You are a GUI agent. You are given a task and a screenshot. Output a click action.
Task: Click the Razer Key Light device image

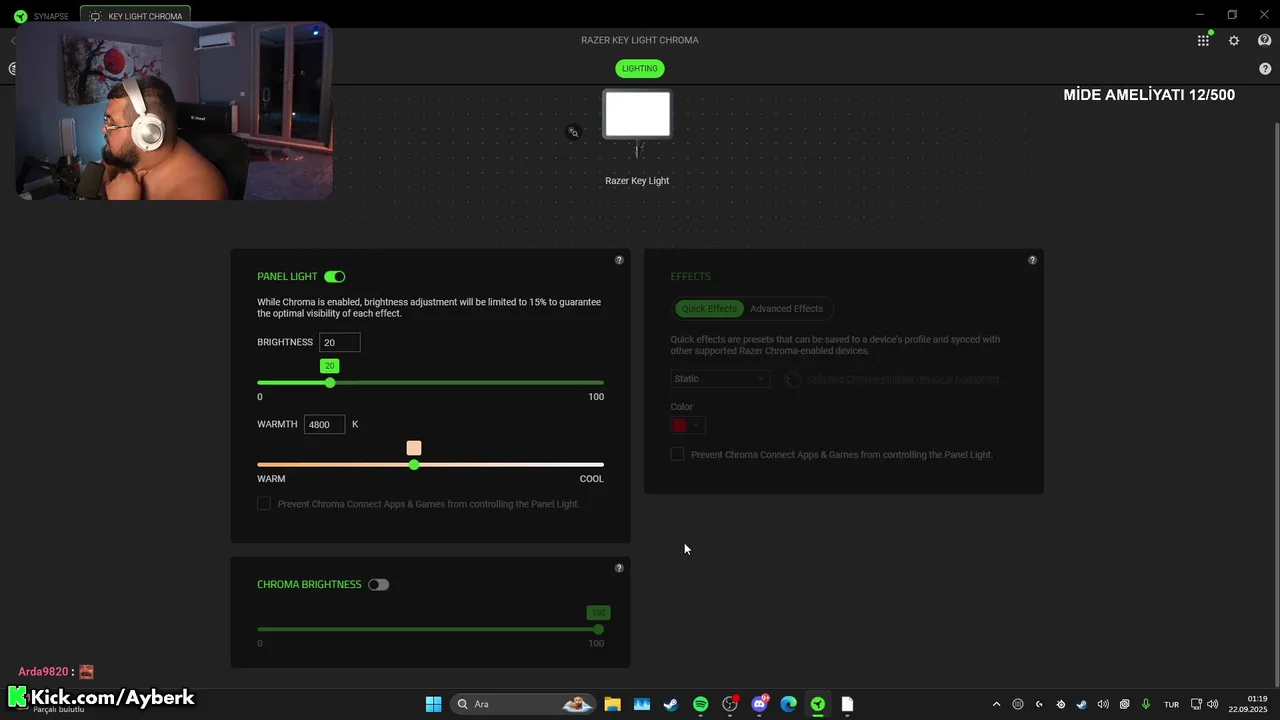pyautogui.click(x=637, y=124)
